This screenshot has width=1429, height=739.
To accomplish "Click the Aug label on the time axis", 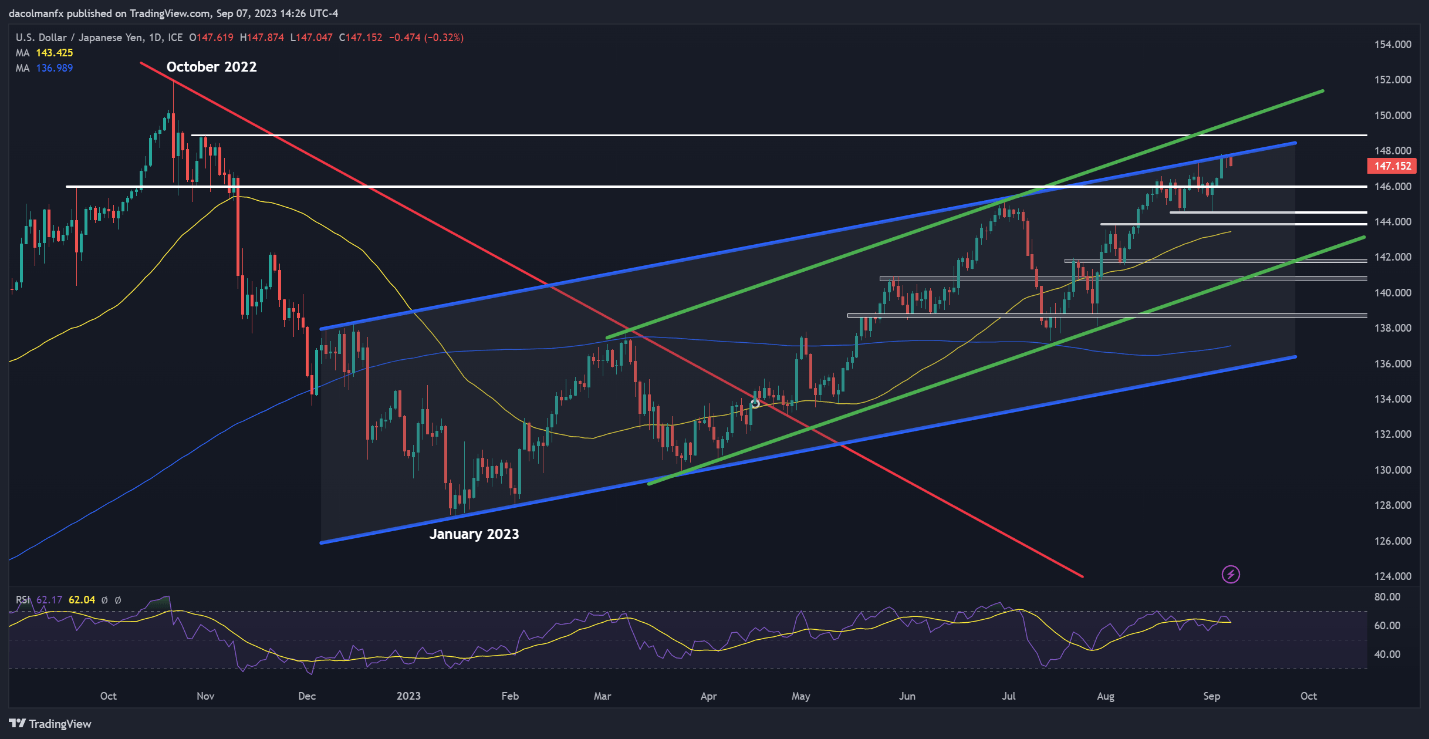I will [1105, 696].
